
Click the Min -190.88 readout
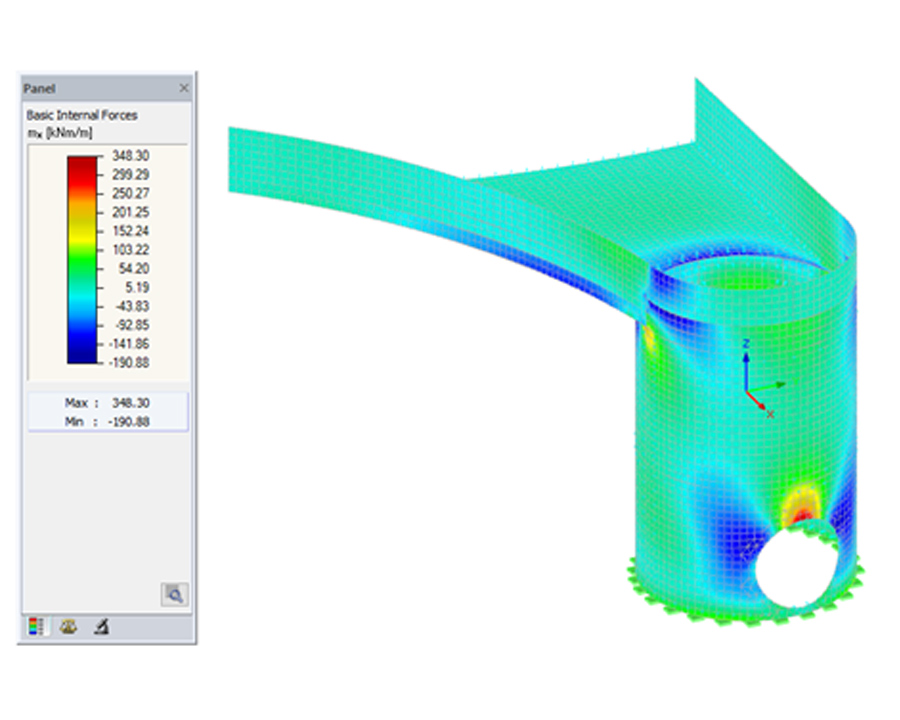point(107,421)
